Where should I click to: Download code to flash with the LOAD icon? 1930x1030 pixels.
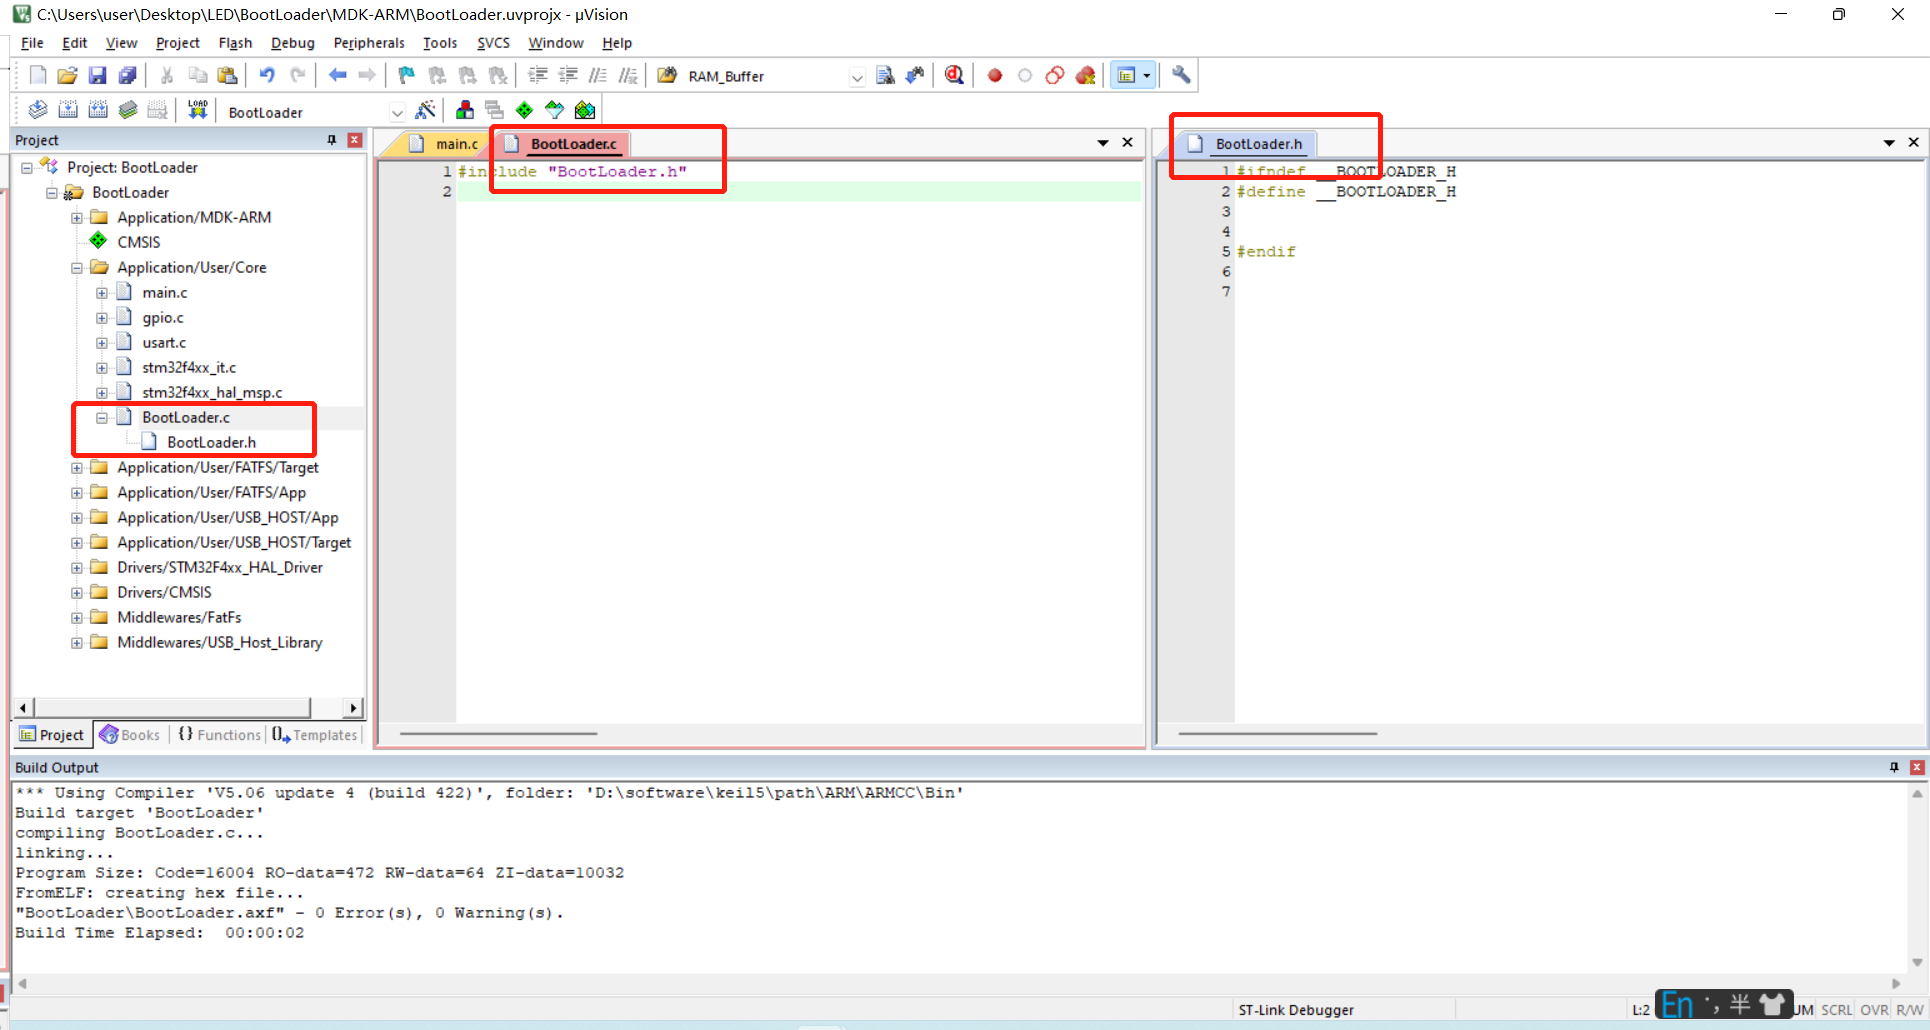(x=197, y=110)
